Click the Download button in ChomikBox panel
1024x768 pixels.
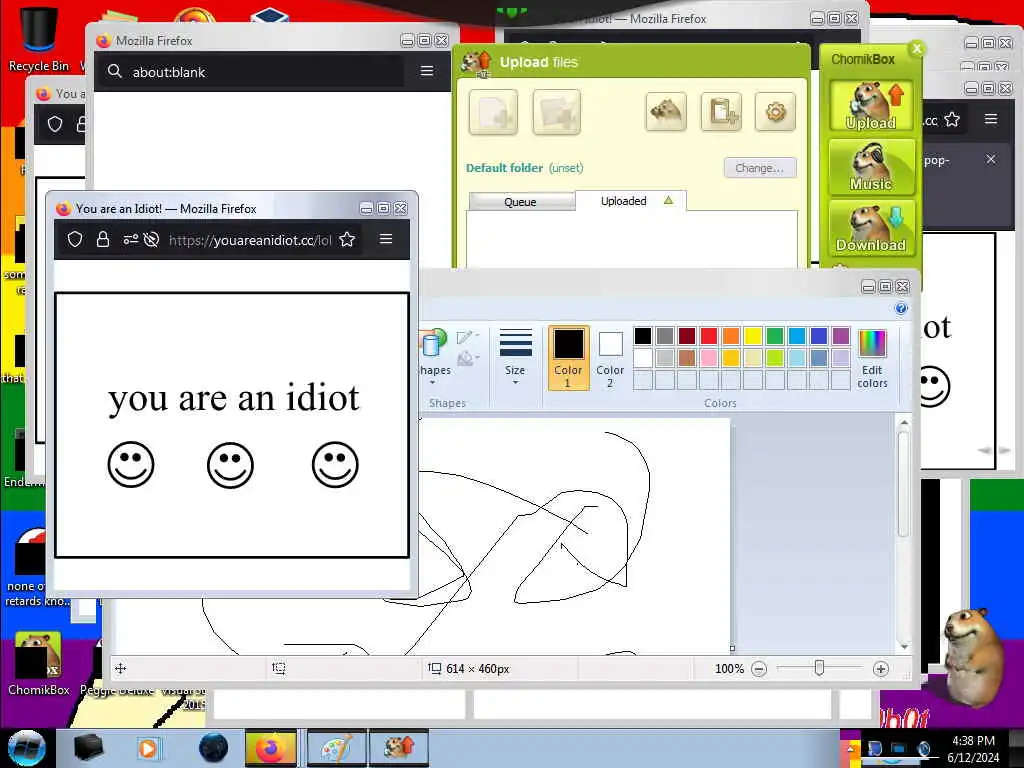pyautogui.click(x=871, y=228)
